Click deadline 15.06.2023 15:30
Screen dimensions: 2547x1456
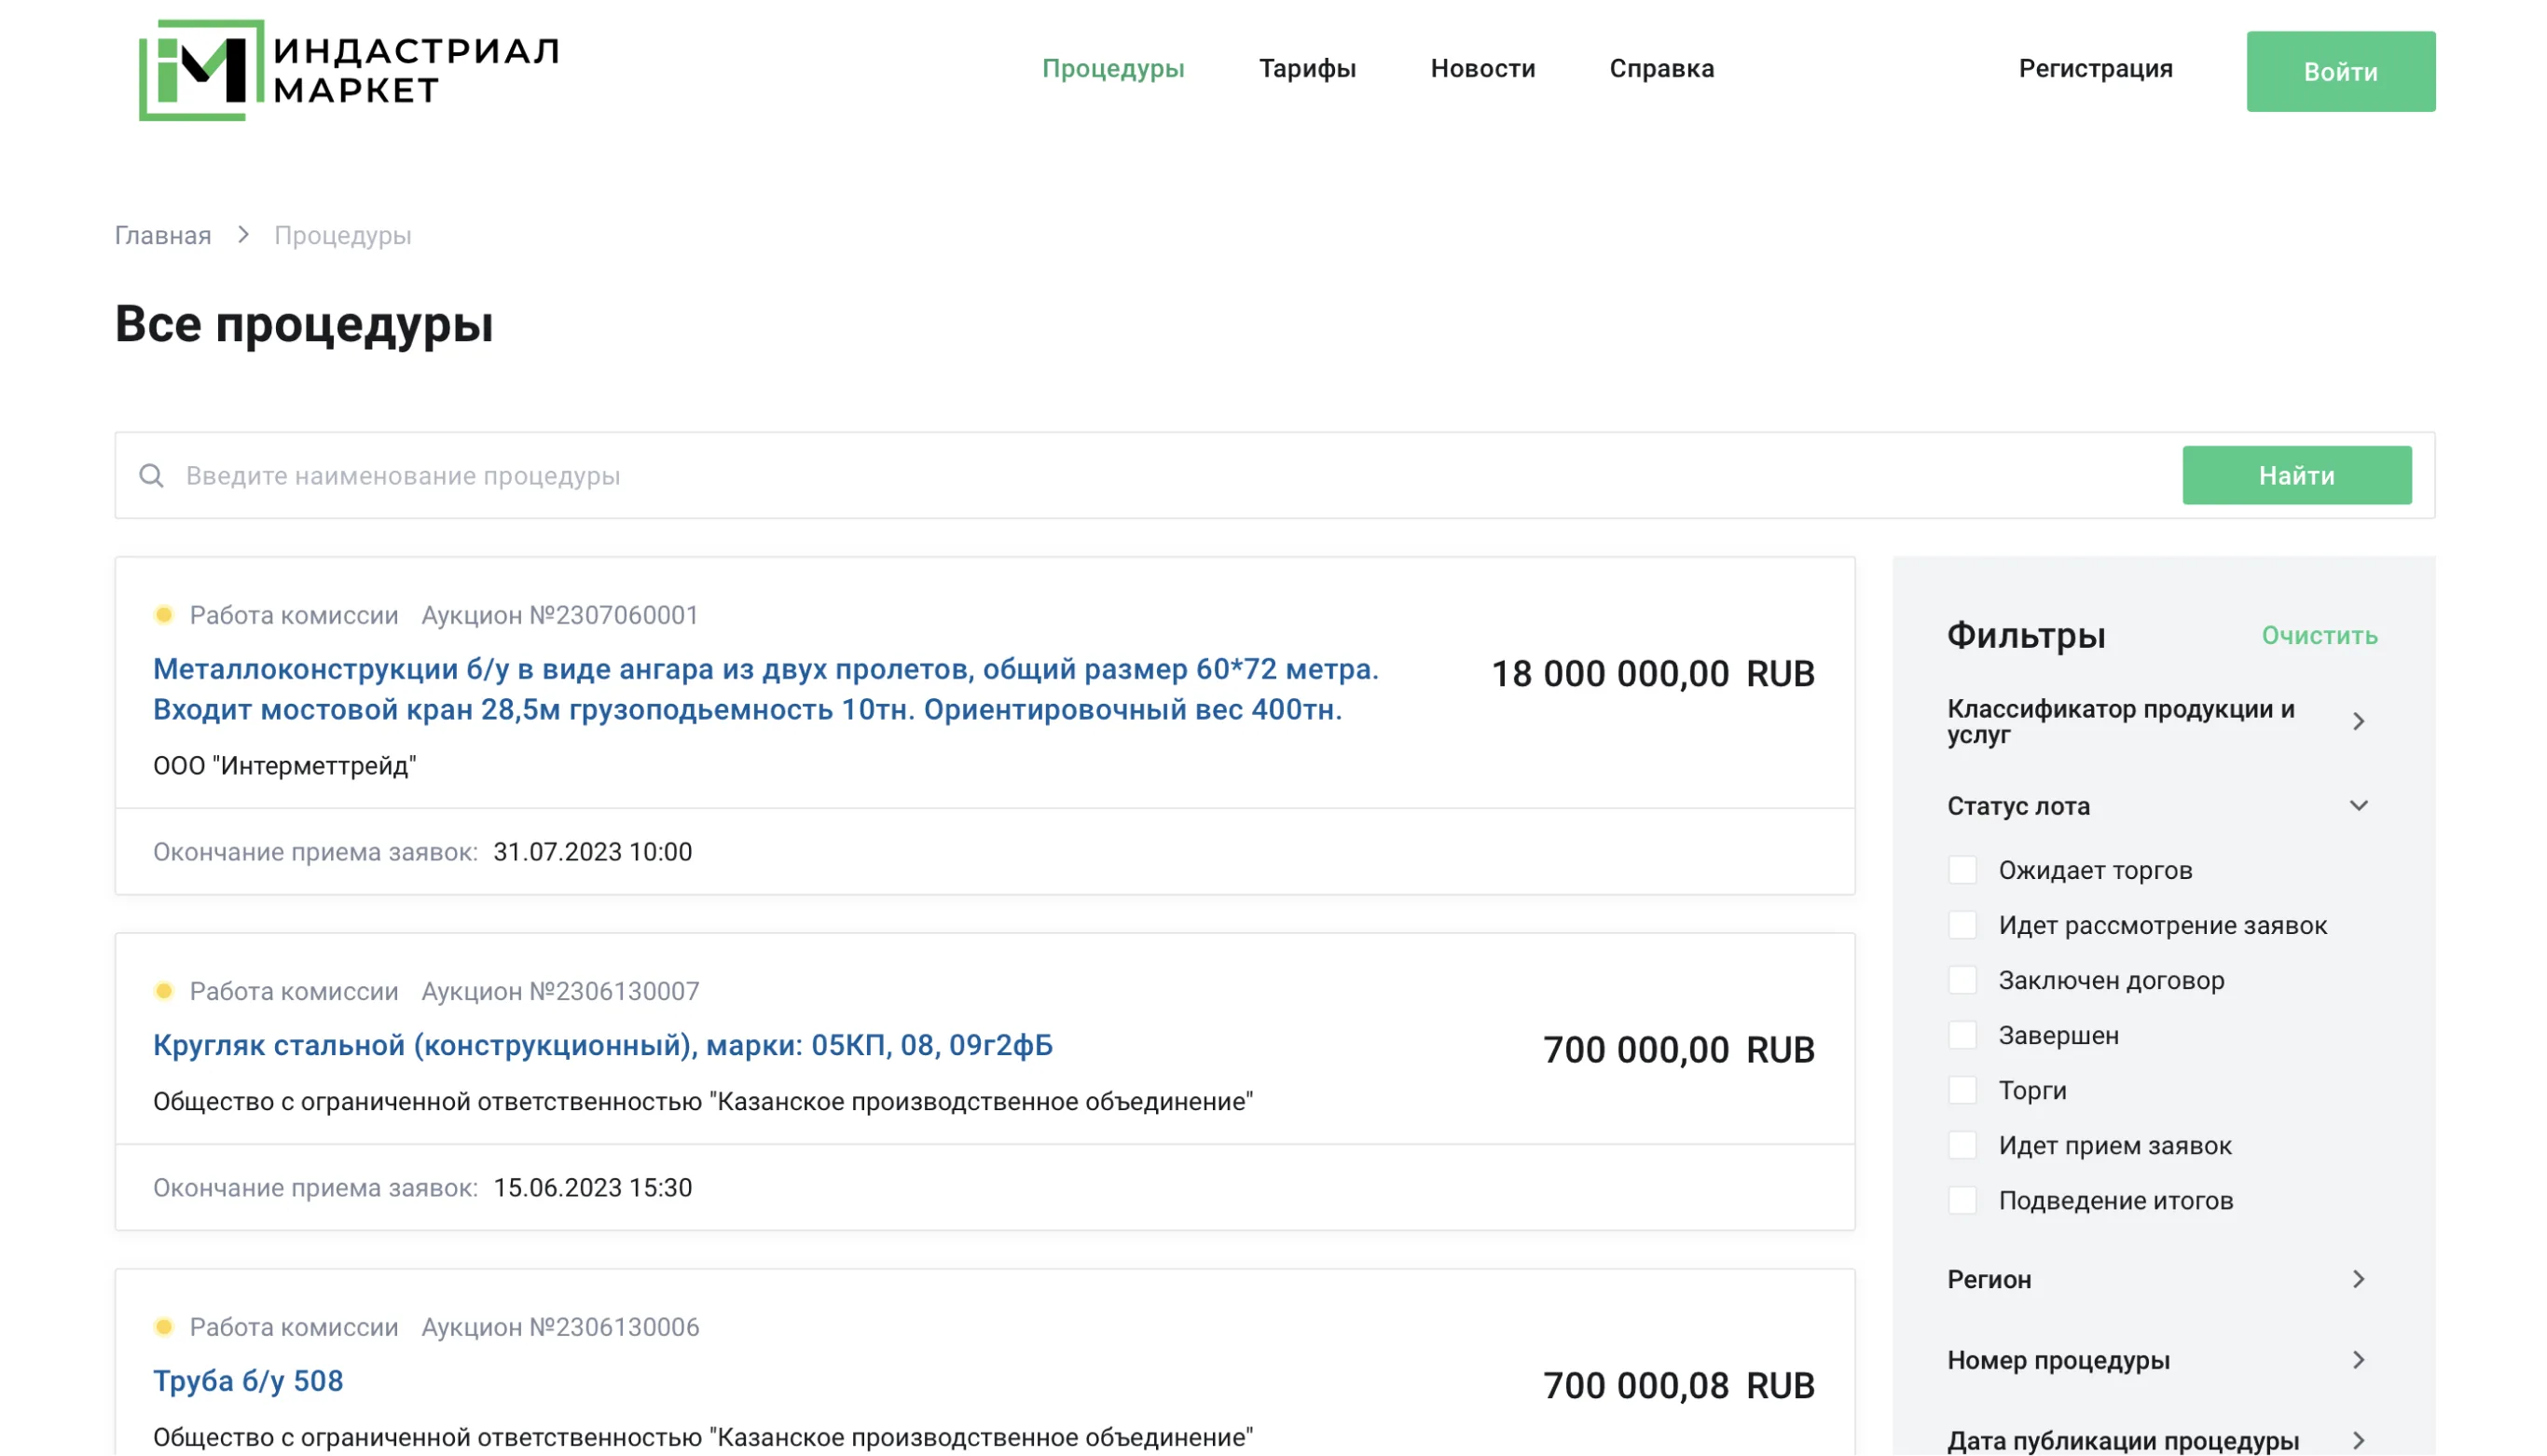tap(593, 1188)
